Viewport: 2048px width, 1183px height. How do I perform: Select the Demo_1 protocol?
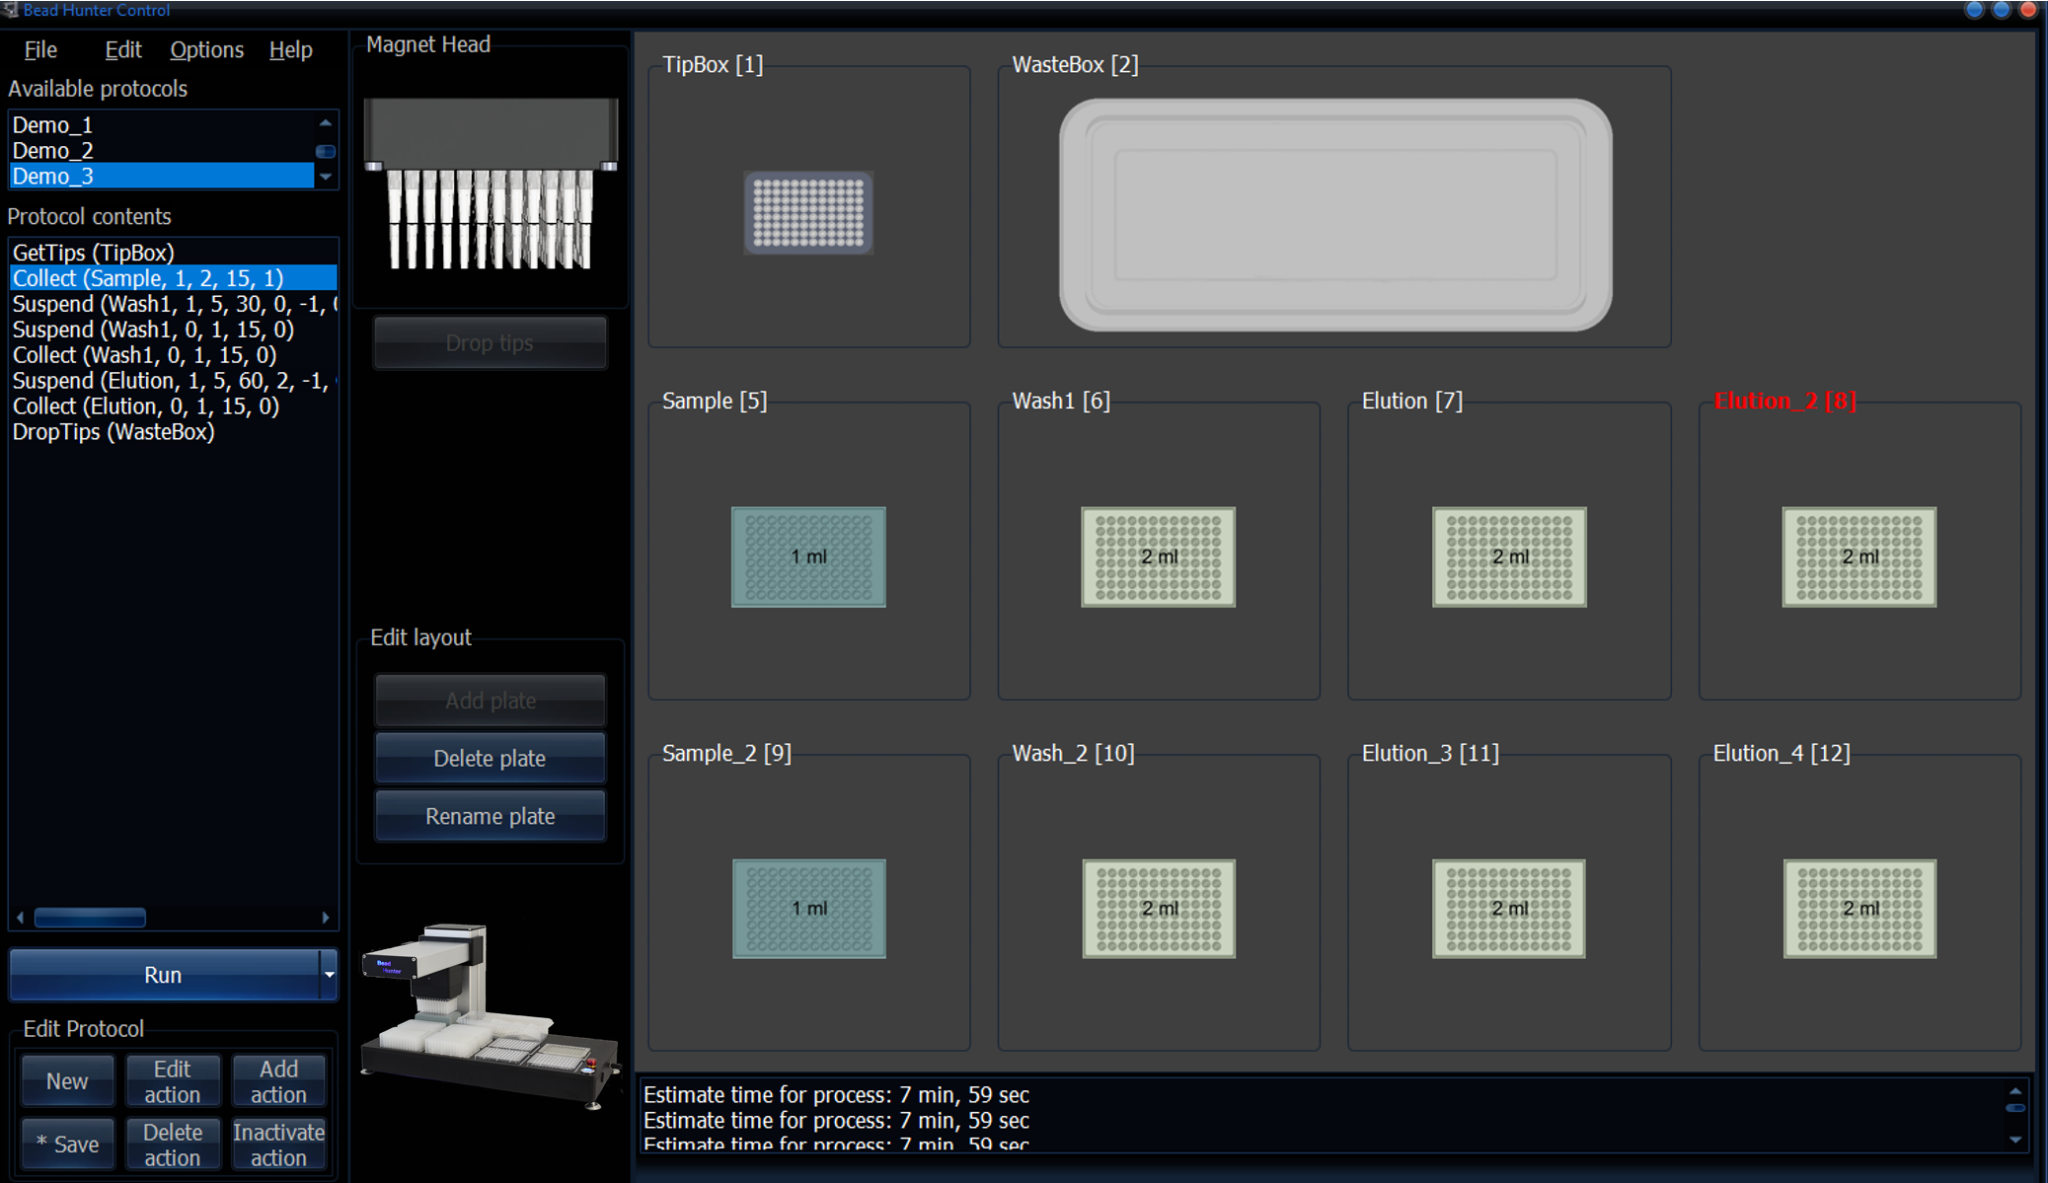coord(52,125)
